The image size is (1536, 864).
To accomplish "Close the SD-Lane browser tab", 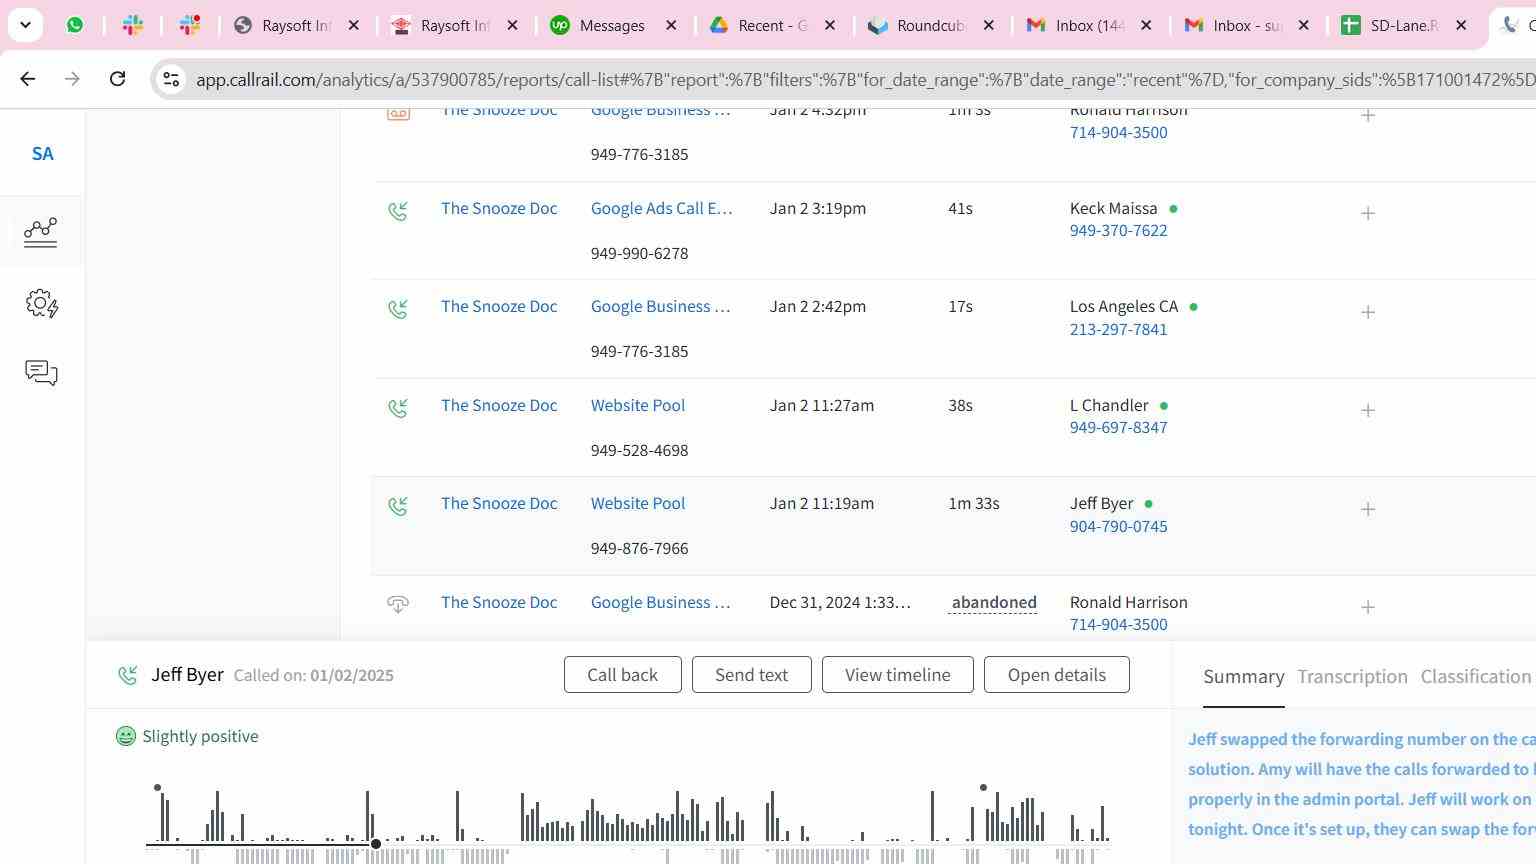I will coord(1461,25).
